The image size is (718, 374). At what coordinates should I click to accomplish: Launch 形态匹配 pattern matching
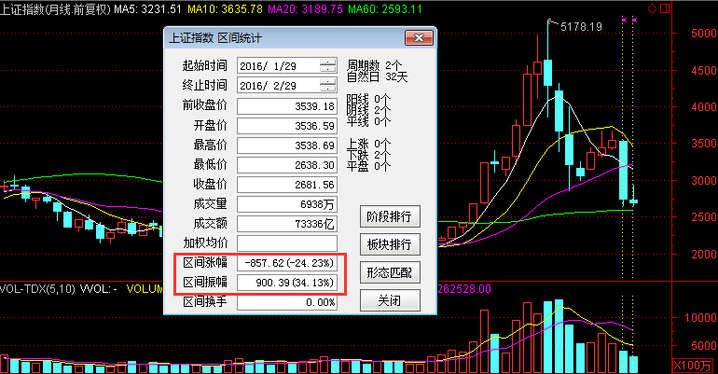(390, 273)
